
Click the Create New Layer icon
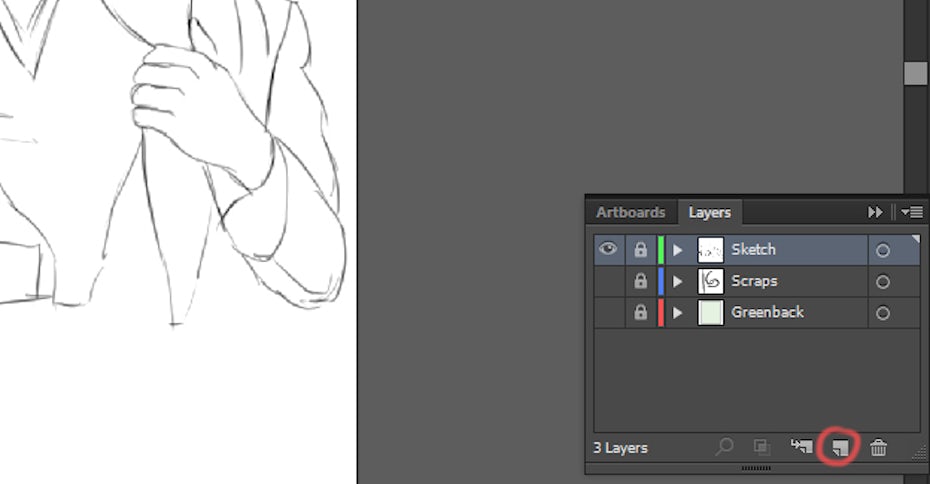coord(841,447)
